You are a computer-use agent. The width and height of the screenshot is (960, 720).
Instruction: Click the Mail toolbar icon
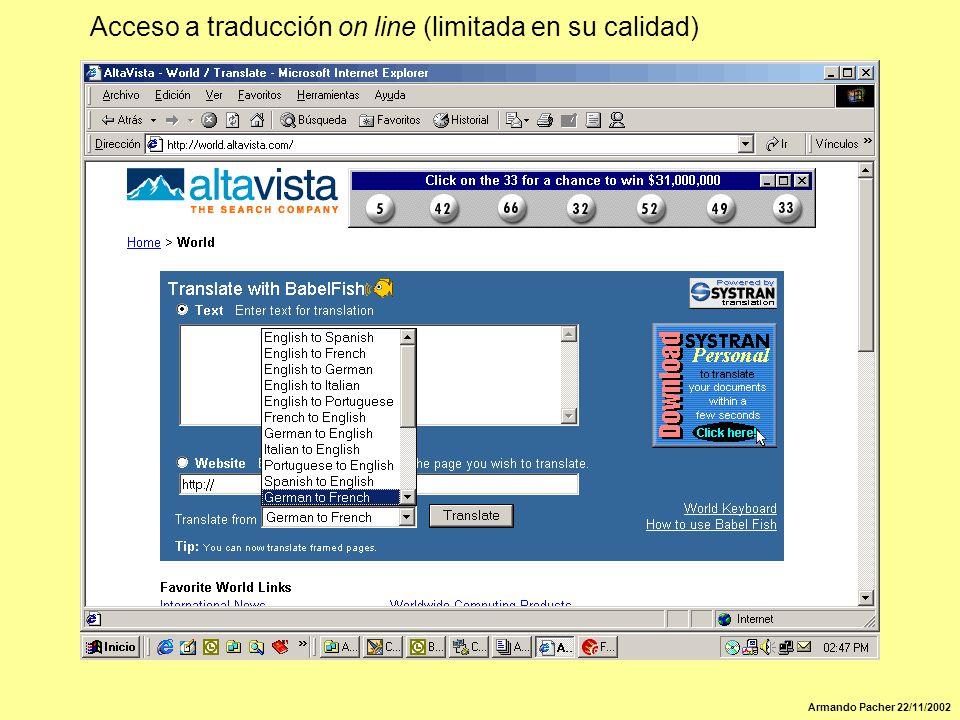(x=513, y=120)
